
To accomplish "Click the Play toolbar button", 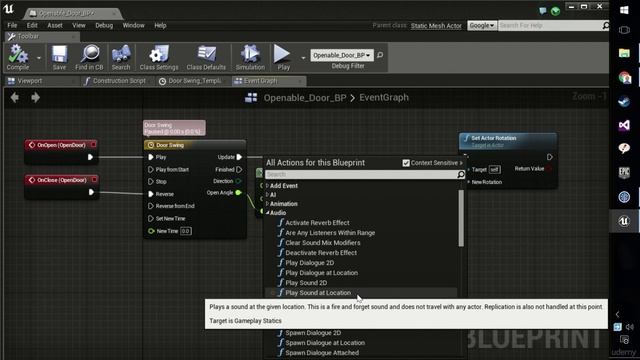I will pyautogui.click(x=283, y=57).
